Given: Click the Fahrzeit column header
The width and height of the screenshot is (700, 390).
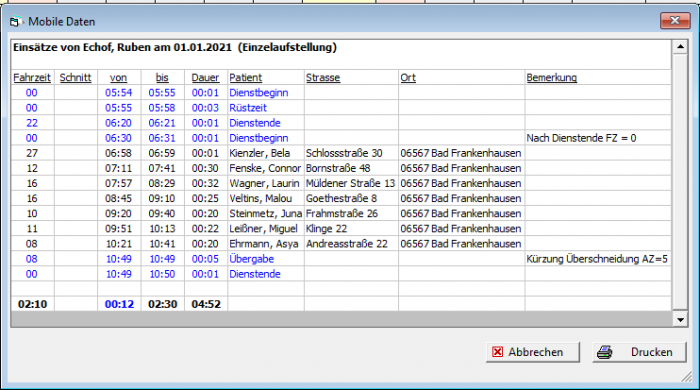Looking at the screenshot, I should (32, 78).
